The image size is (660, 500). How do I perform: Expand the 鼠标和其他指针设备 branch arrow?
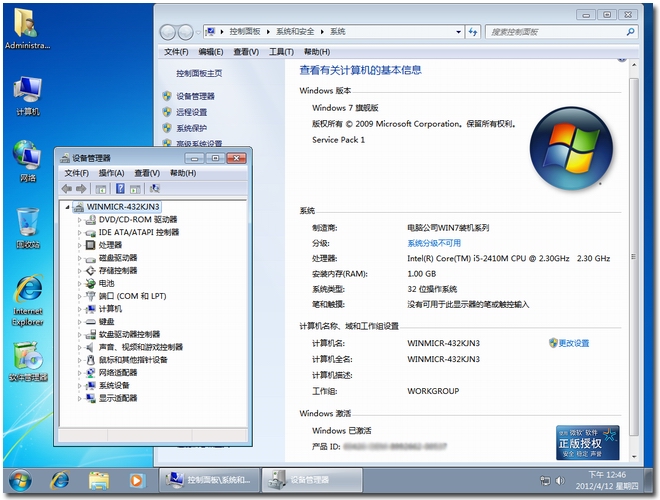pos(79,360)
